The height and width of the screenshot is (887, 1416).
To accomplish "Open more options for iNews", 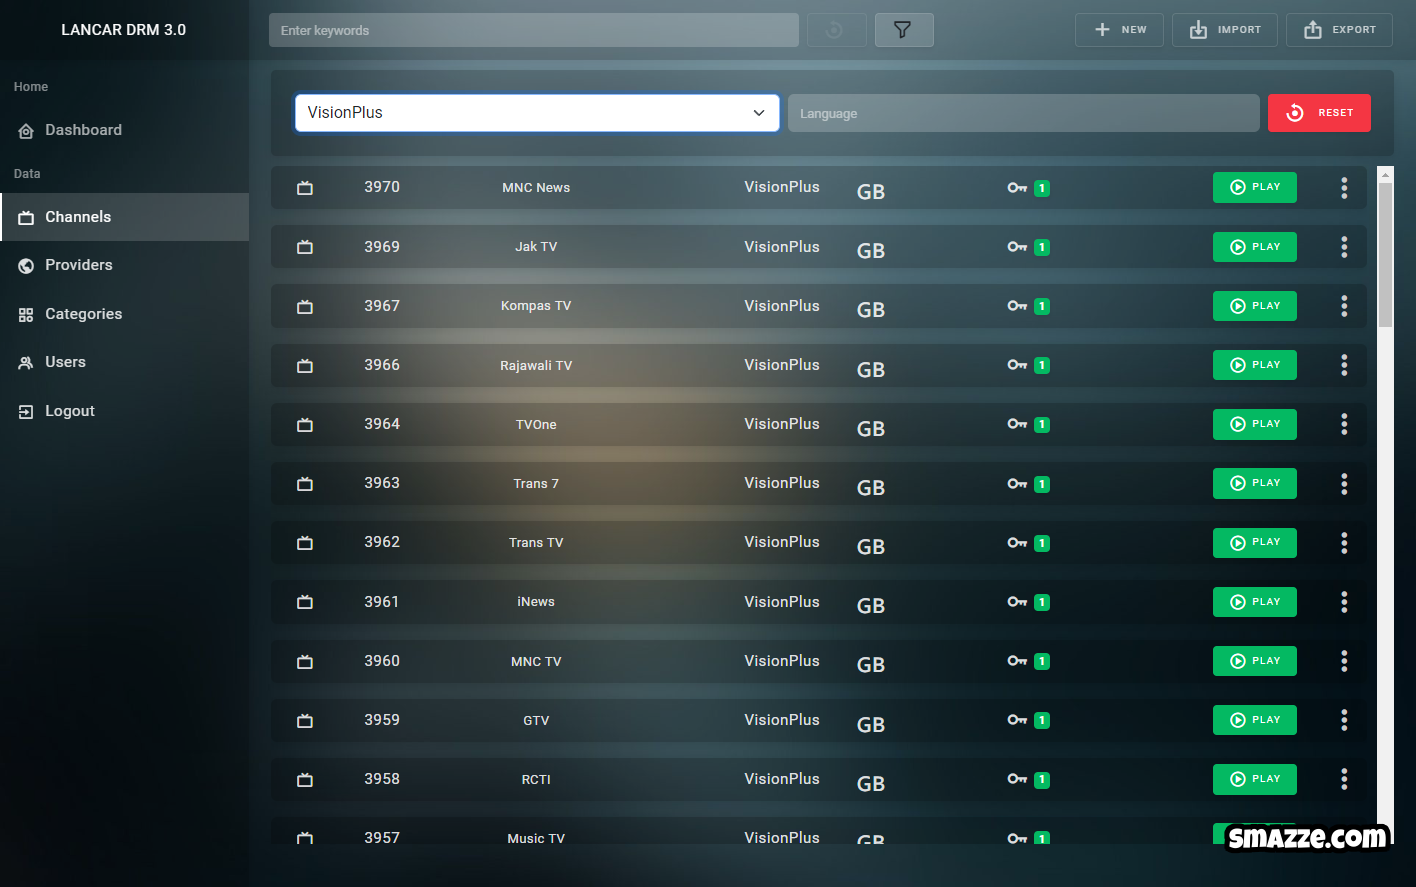I will (1344, 602).
